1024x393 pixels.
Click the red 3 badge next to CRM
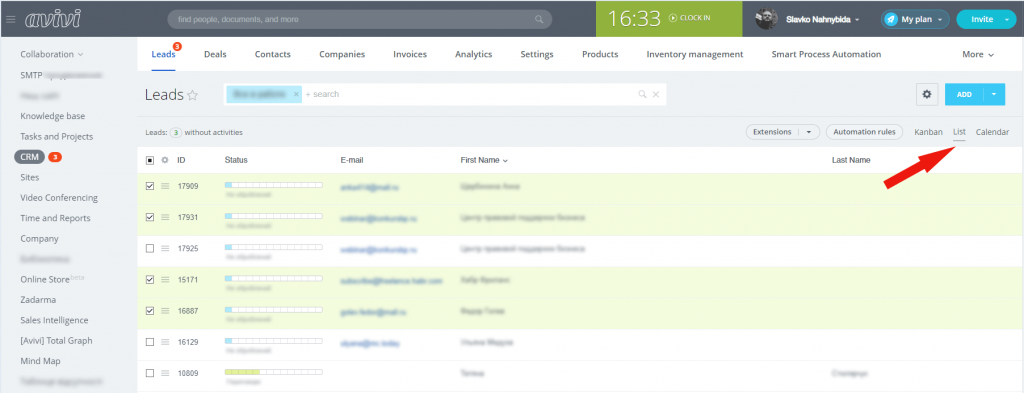[55, 157]
